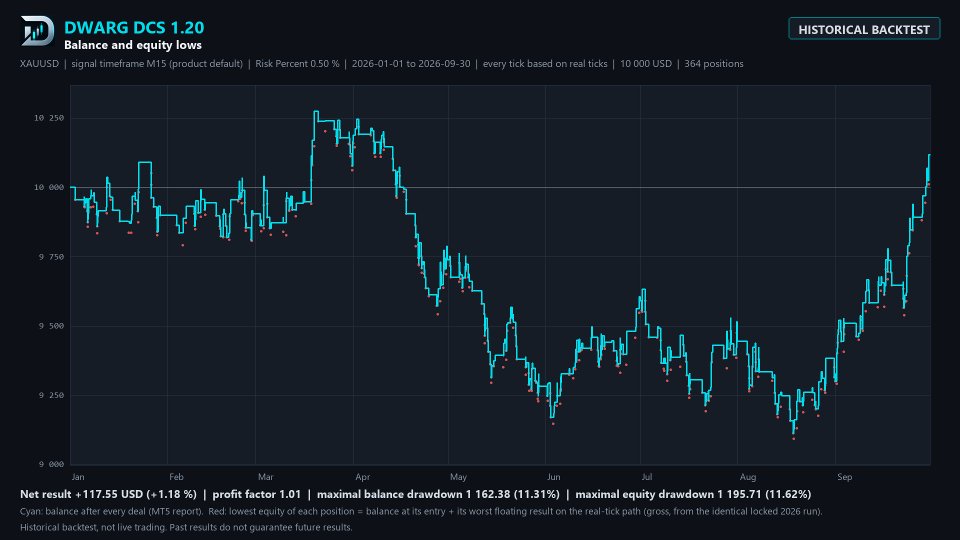The height and width of the screenshot is (540, 960).
Task: Click the May x-axis label
Action: point(459,477)
